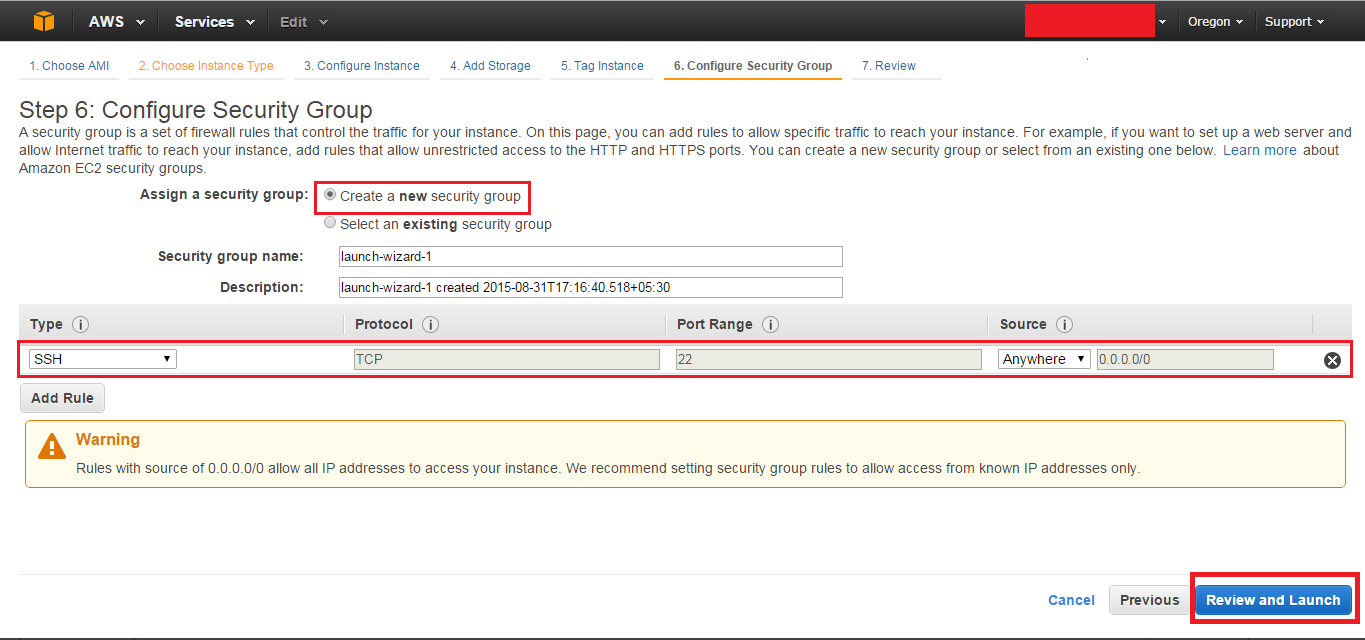Screen dimensions: 1365x640
Task: Click the orange Warning heading text
Action: click(108, 440)
